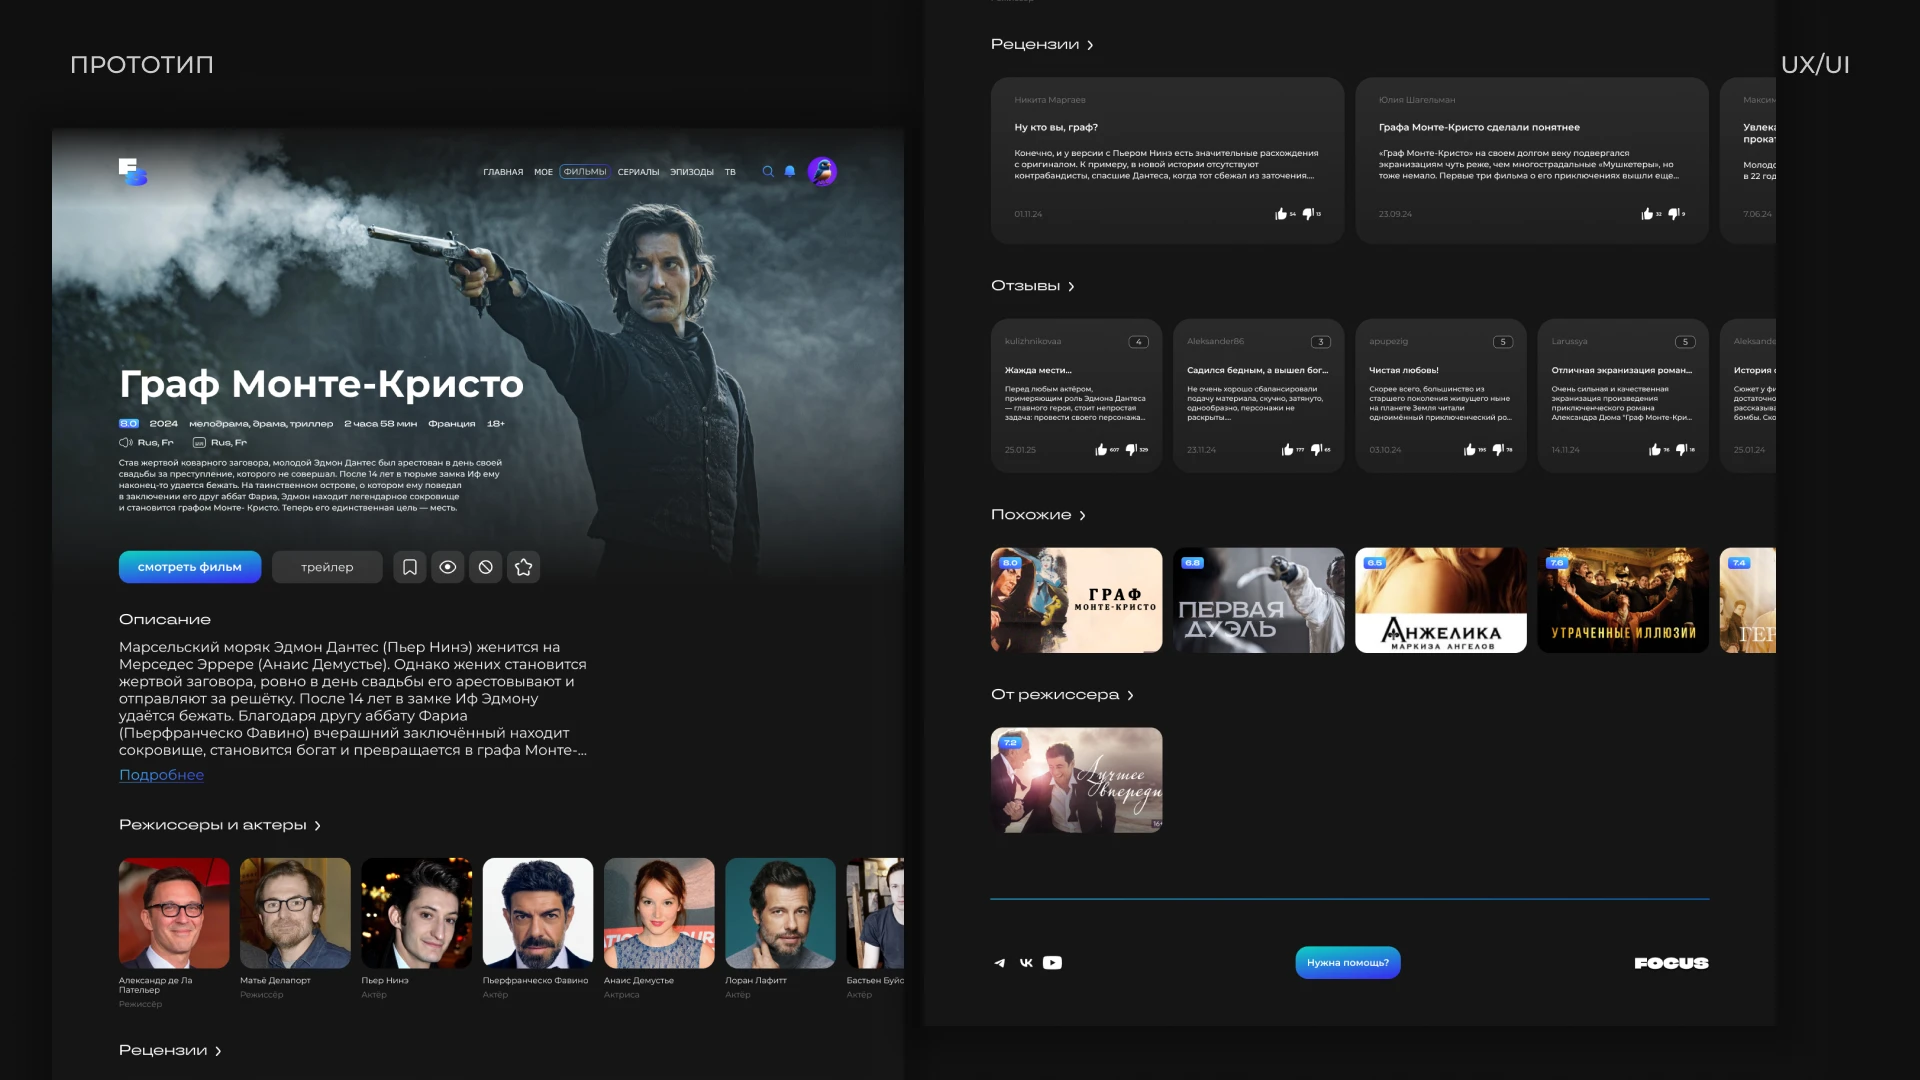Like the review "Ну кто вы, граф?"

[1281, 214]
